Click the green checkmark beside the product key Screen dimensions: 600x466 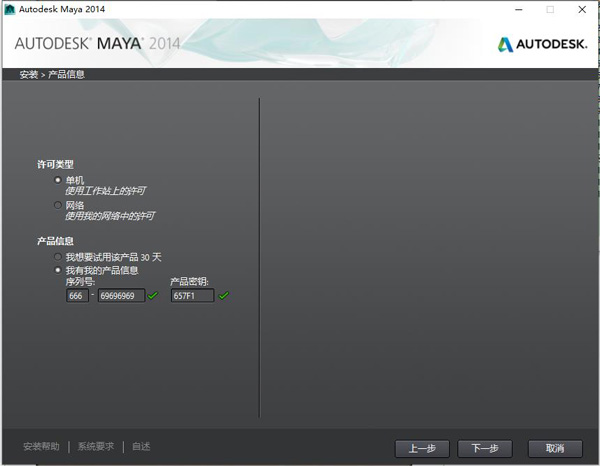click(224, 295)
